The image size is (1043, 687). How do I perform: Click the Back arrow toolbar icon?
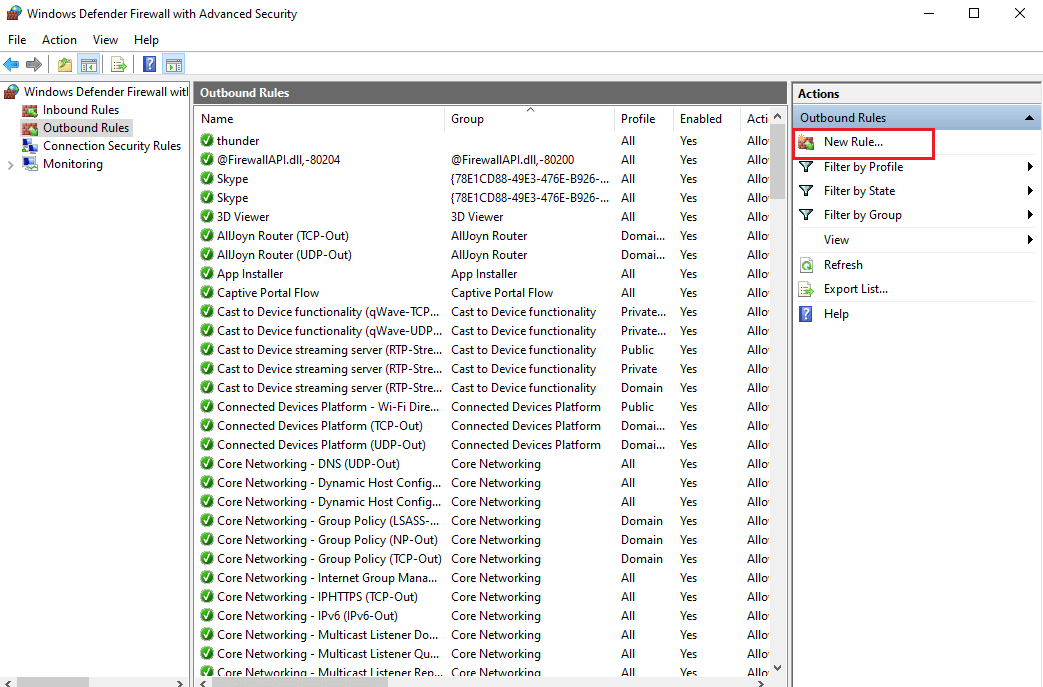(x=11, y=65)
